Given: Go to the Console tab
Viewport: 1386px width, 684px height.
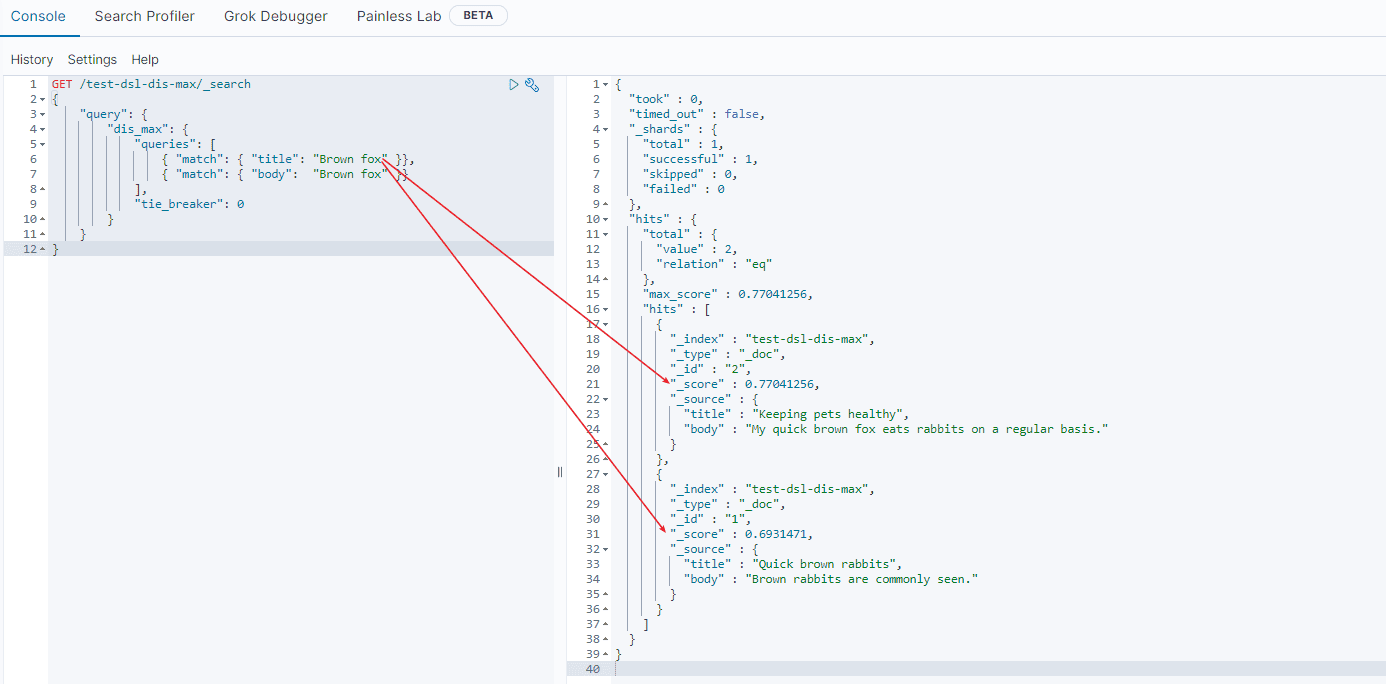Looking at the screenshot, I should tap(38, 16).
